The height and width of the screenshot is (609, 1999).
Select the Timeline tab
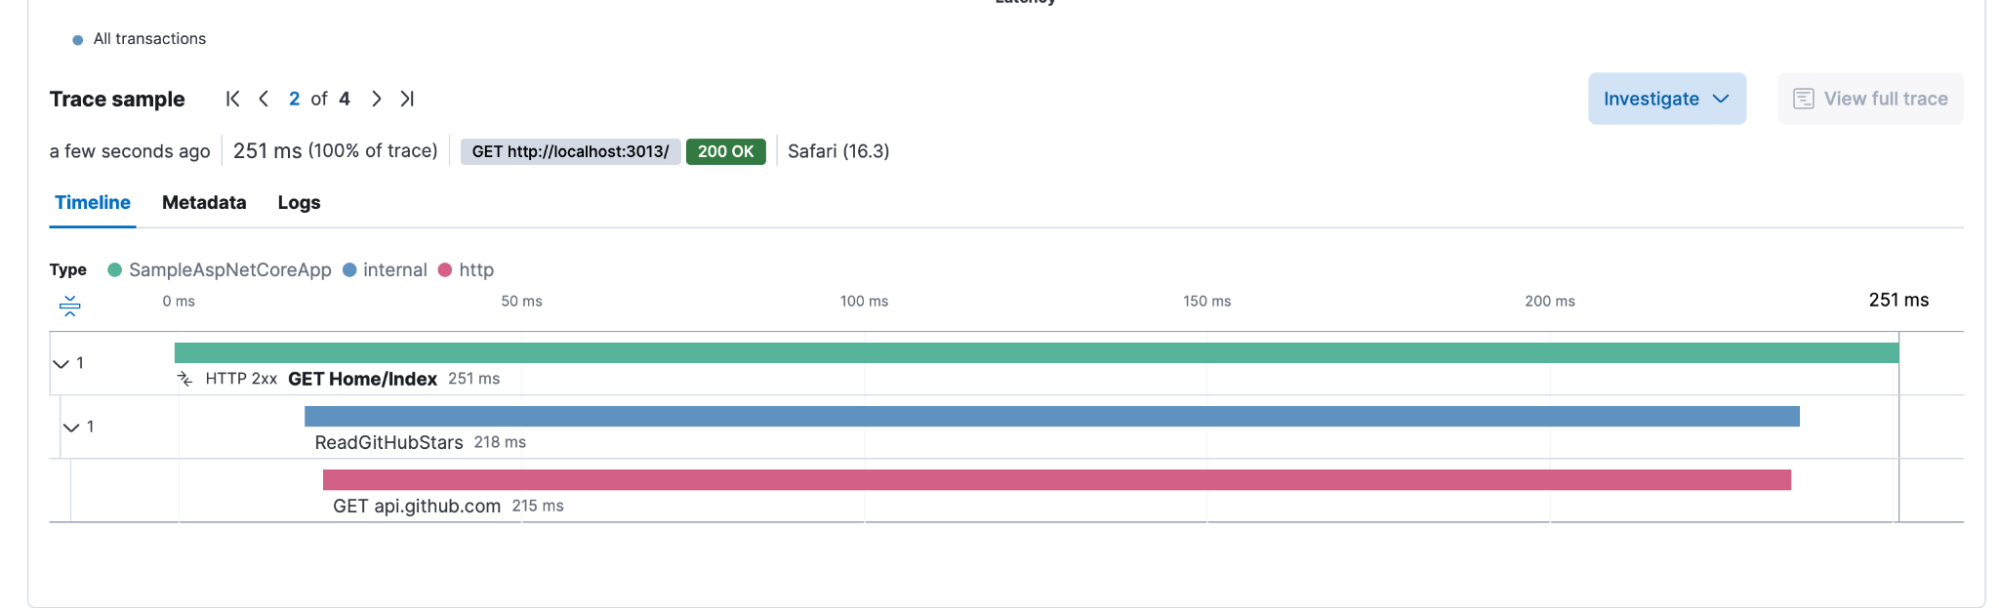click(x=92, y=203)
